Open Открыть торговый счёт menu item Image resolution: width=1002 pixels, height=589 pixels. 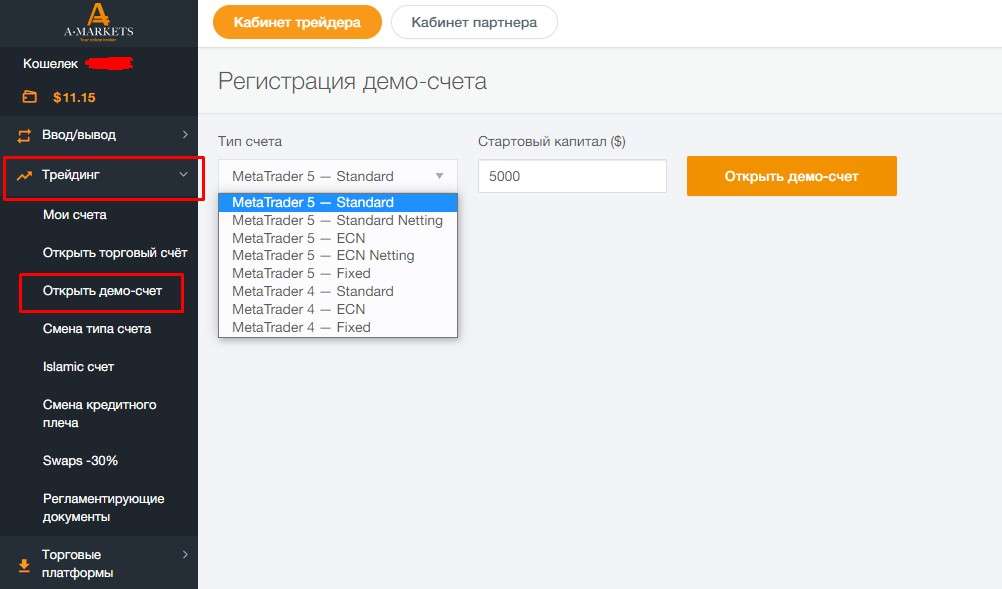point(115,253)
